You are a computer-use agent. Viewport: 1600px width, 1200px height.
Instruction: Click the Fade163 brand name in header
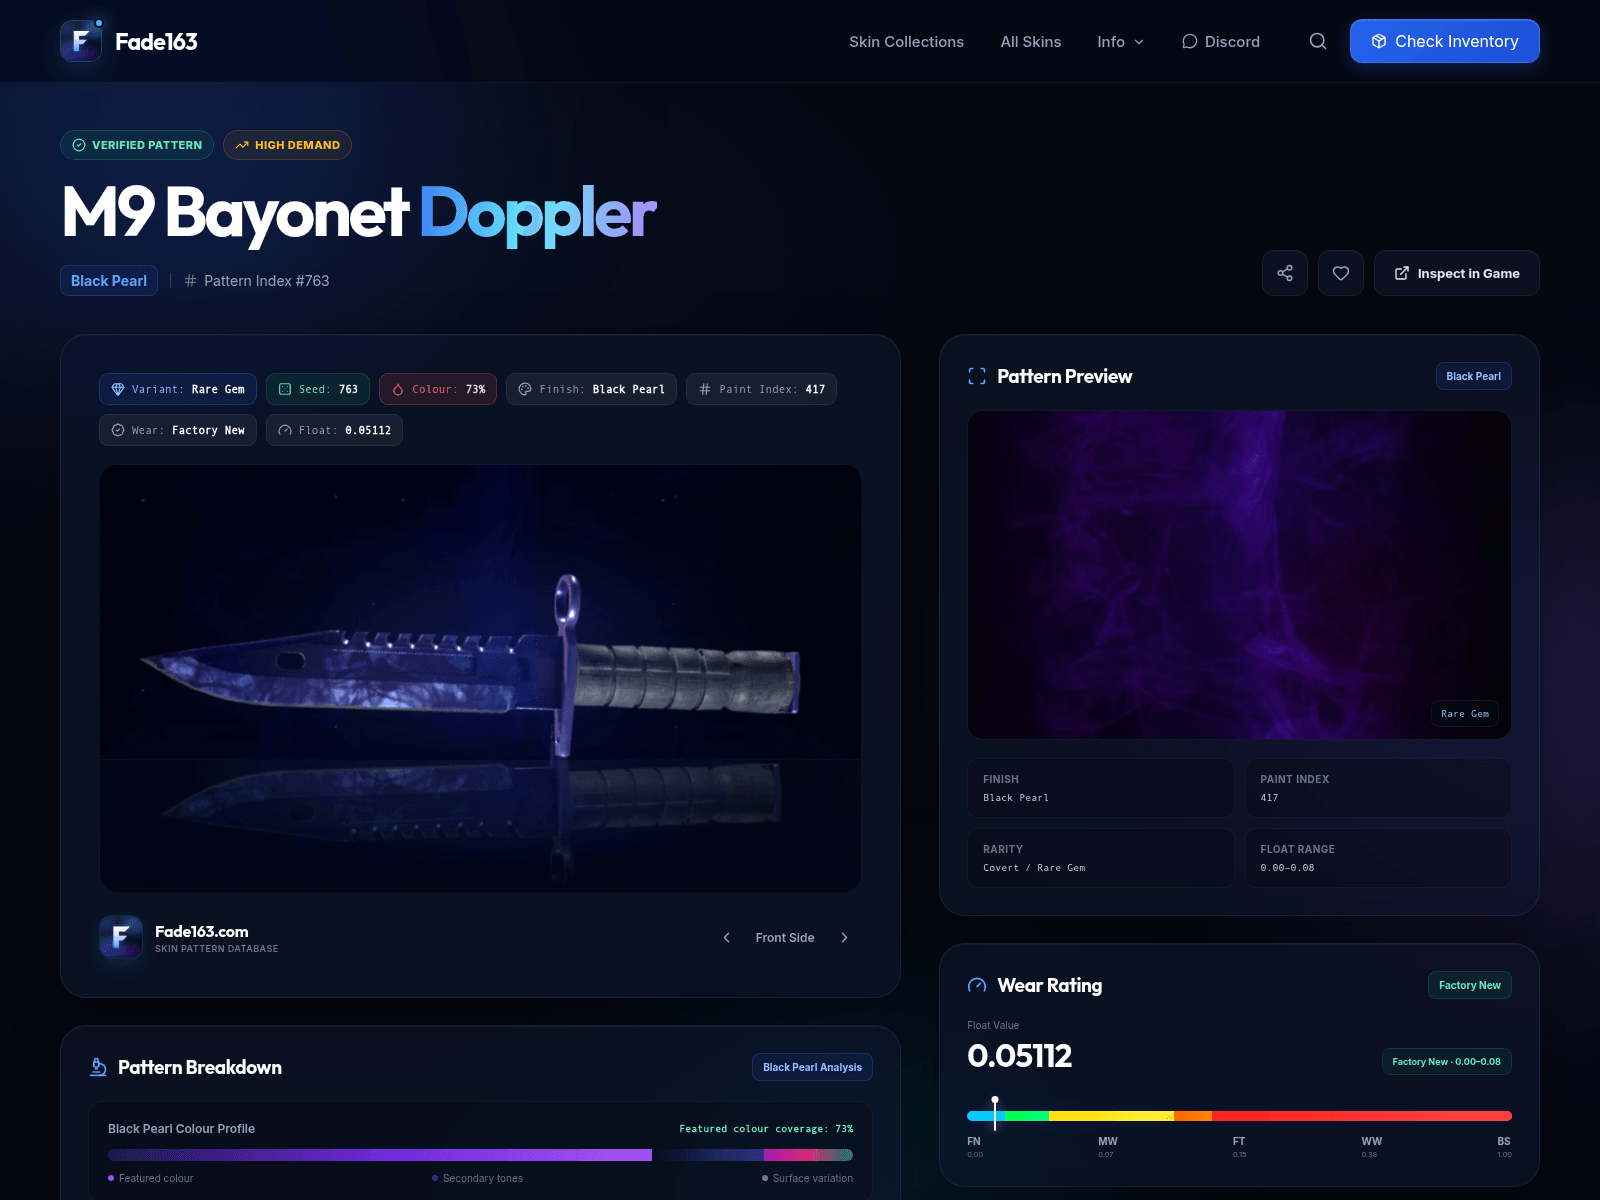tap(156, 41)
